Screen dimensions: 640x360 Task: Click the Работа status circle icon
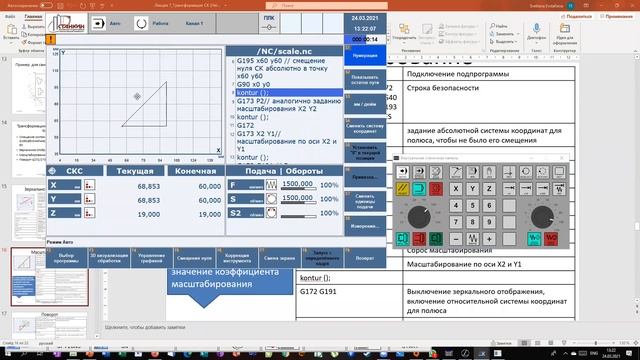(x=141, y=23)
